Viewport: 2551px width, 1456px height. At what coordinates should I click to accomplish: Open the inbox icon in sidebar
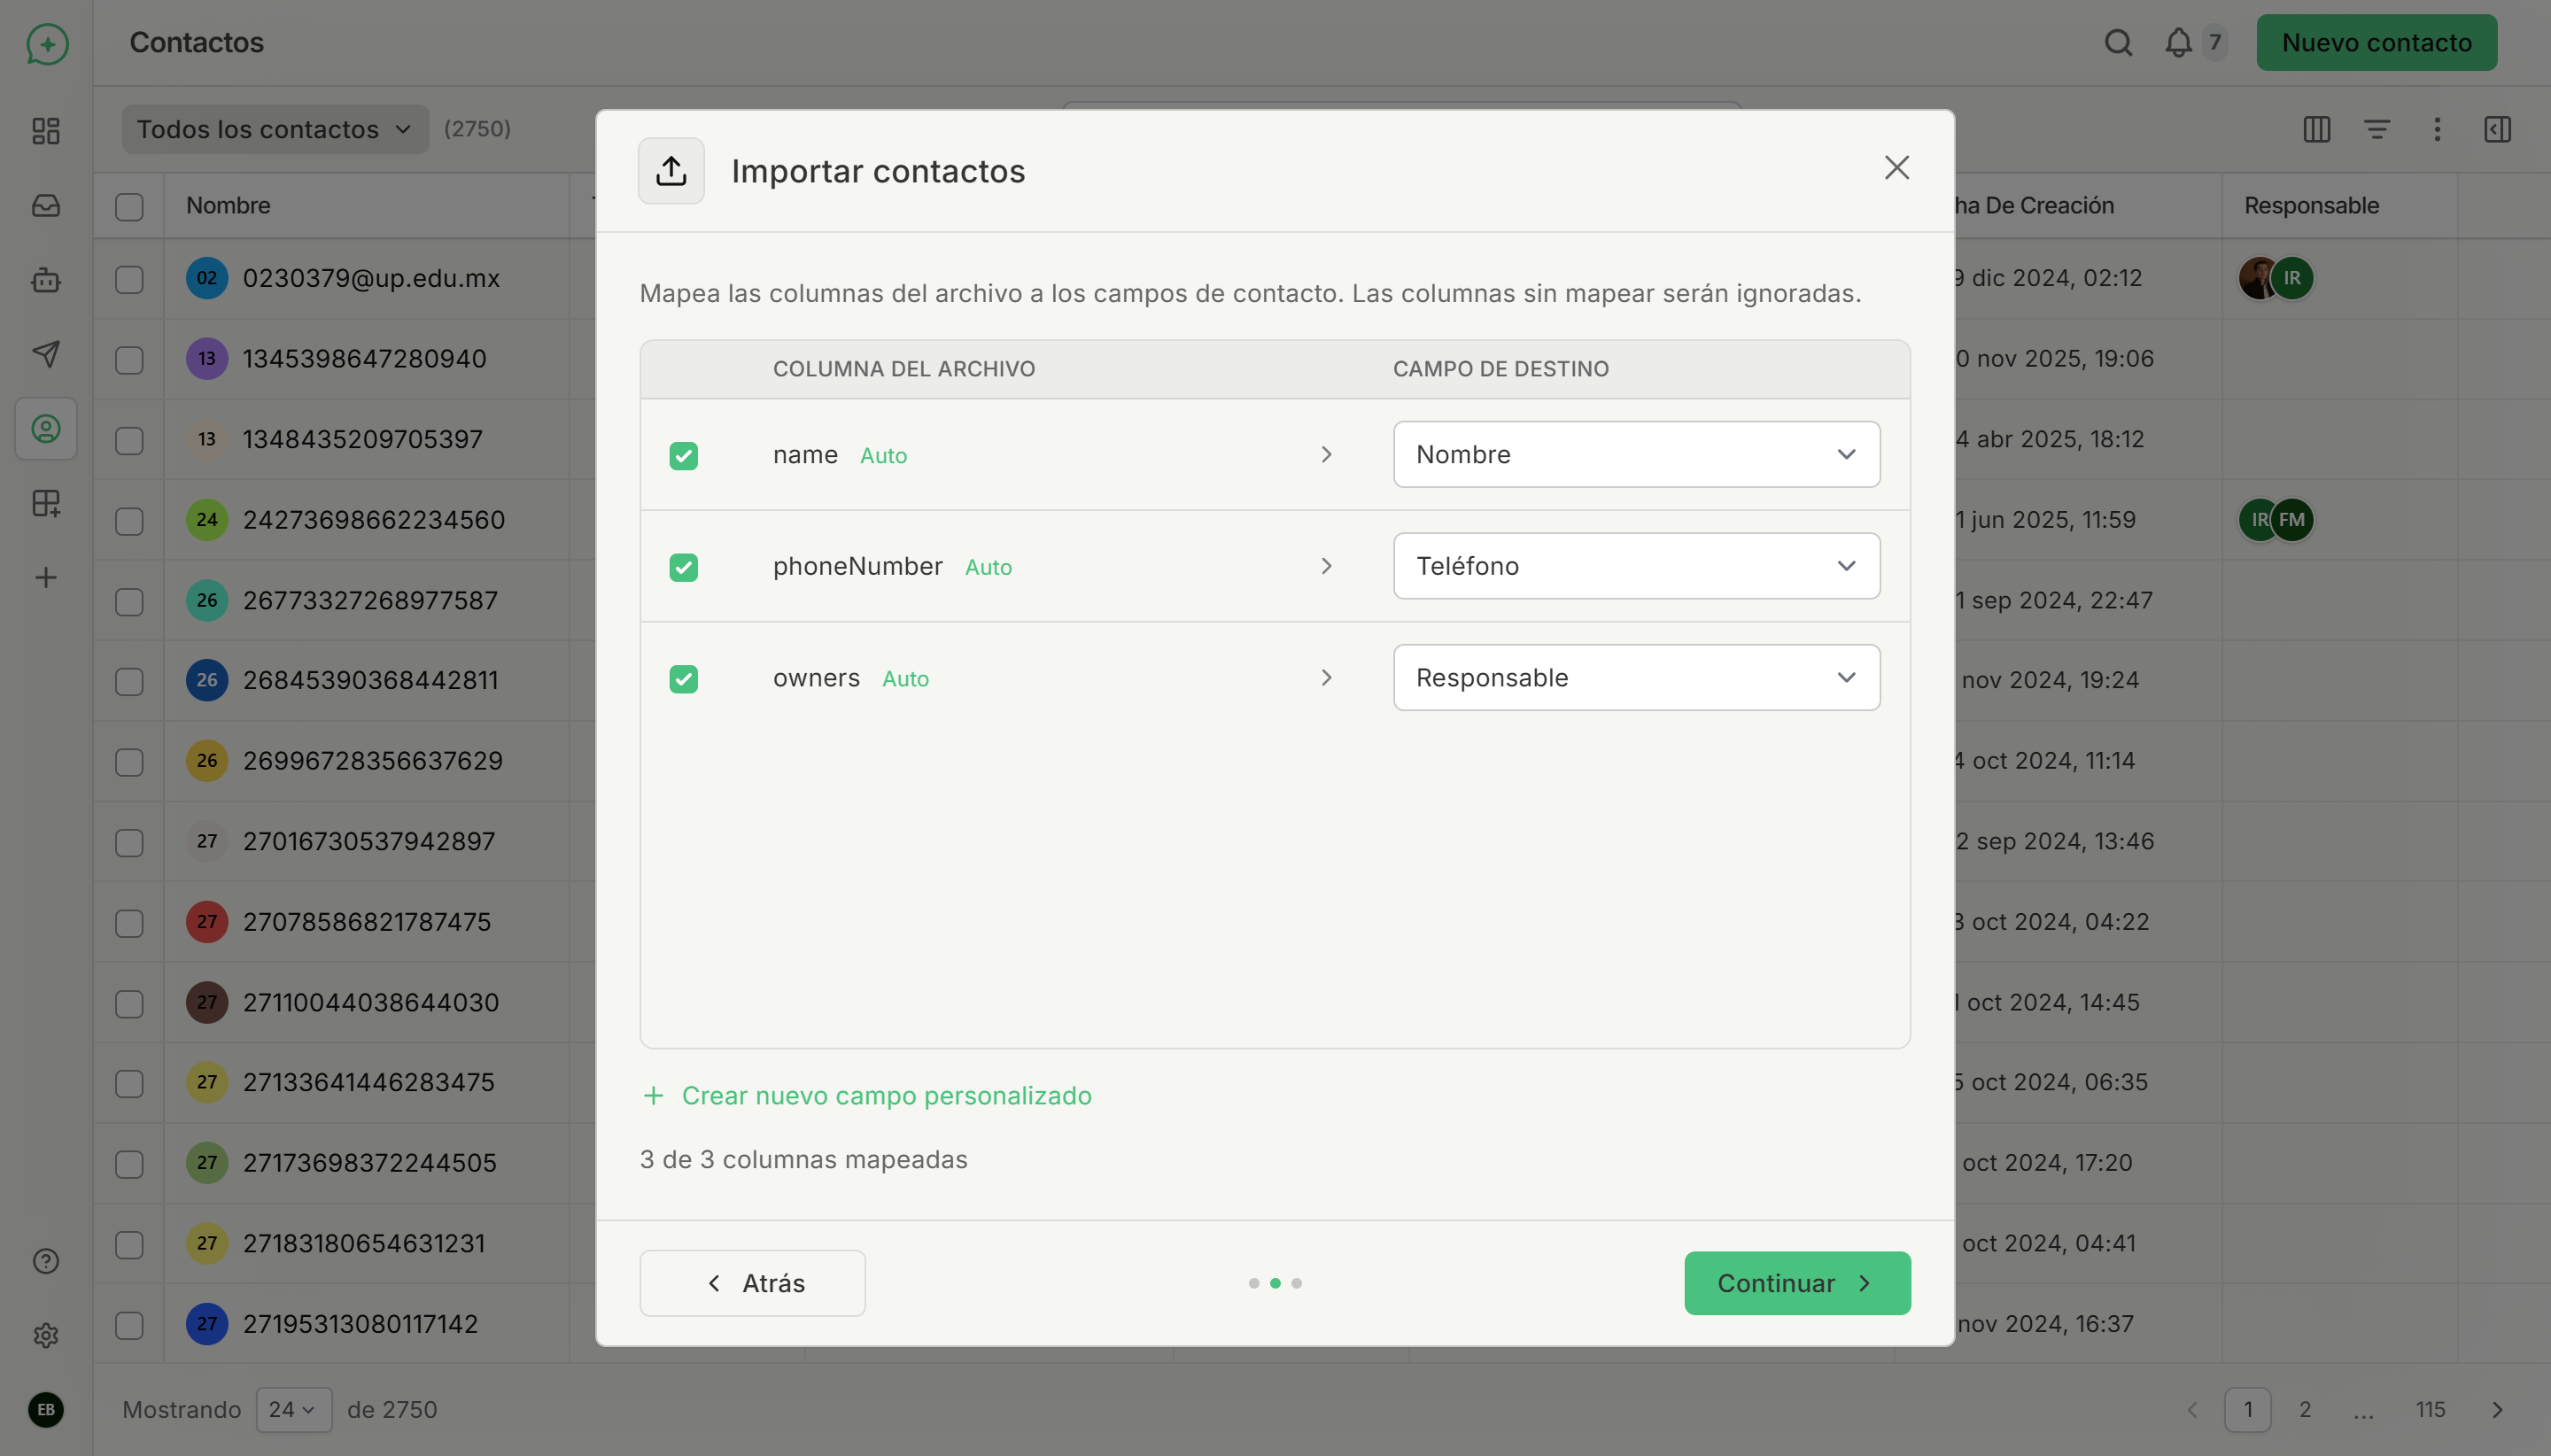[x=46, y=206]
